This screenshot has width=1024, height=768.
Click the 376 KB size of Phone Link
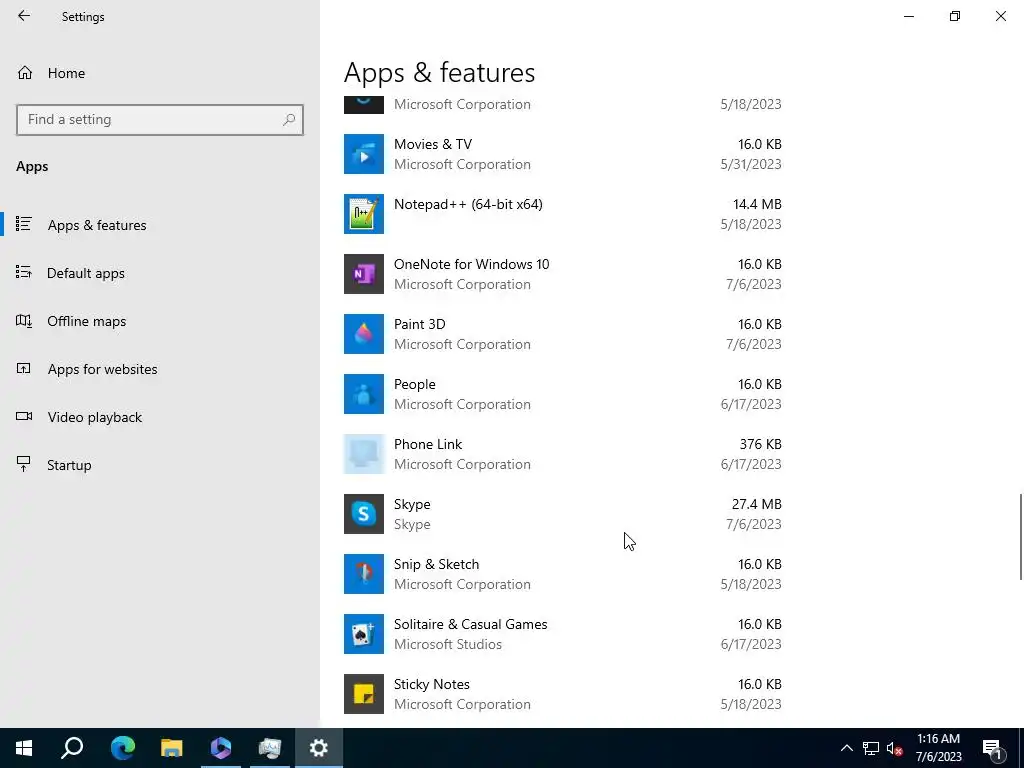(760, 444)
